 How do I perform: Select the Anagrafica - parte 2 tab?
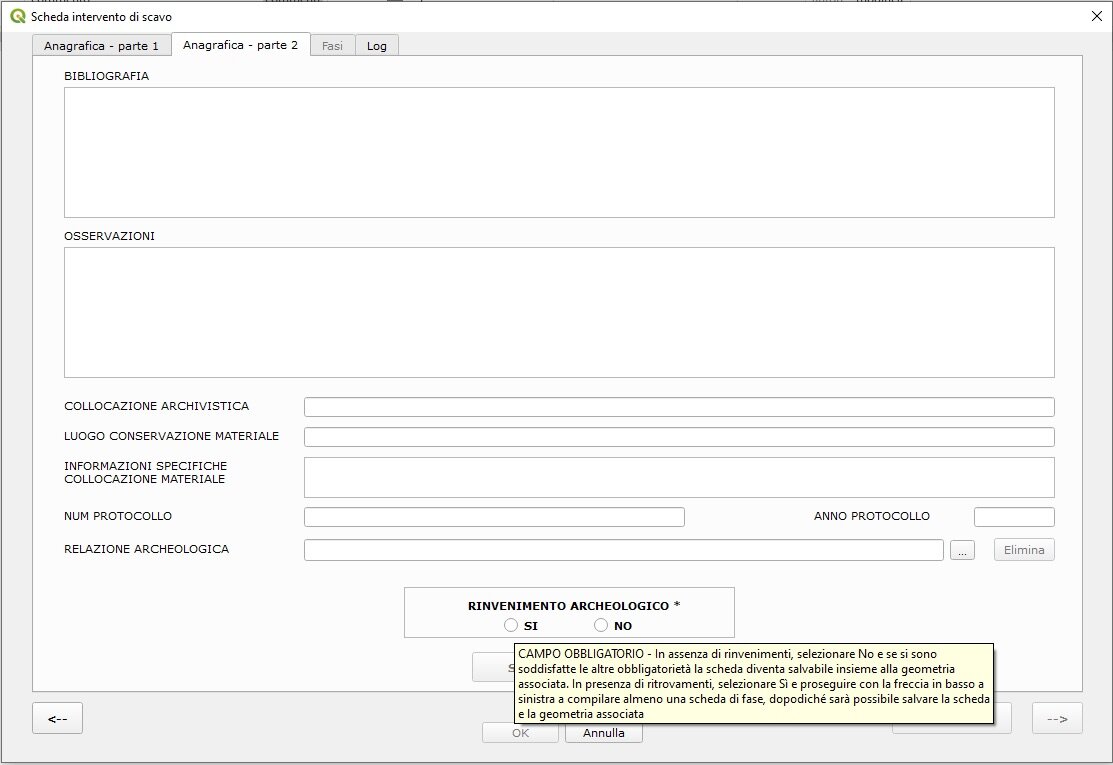point(240,45)
